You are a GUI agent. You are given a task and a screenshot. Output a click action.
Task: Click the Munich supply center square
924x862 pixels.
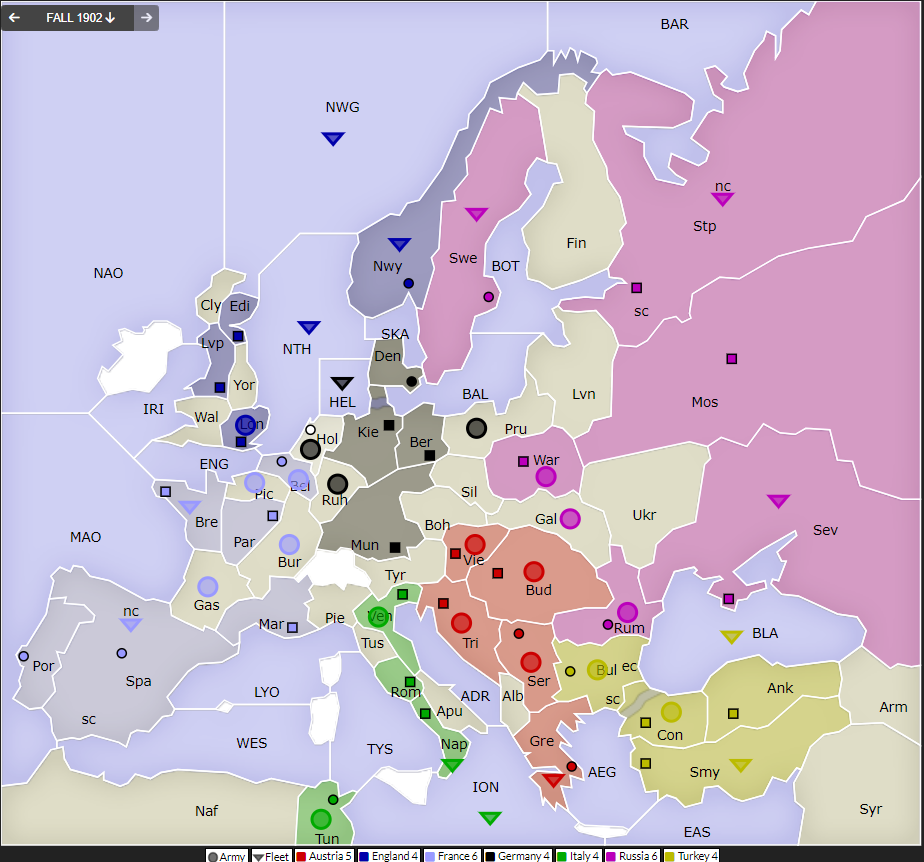(x=395, y=547)
